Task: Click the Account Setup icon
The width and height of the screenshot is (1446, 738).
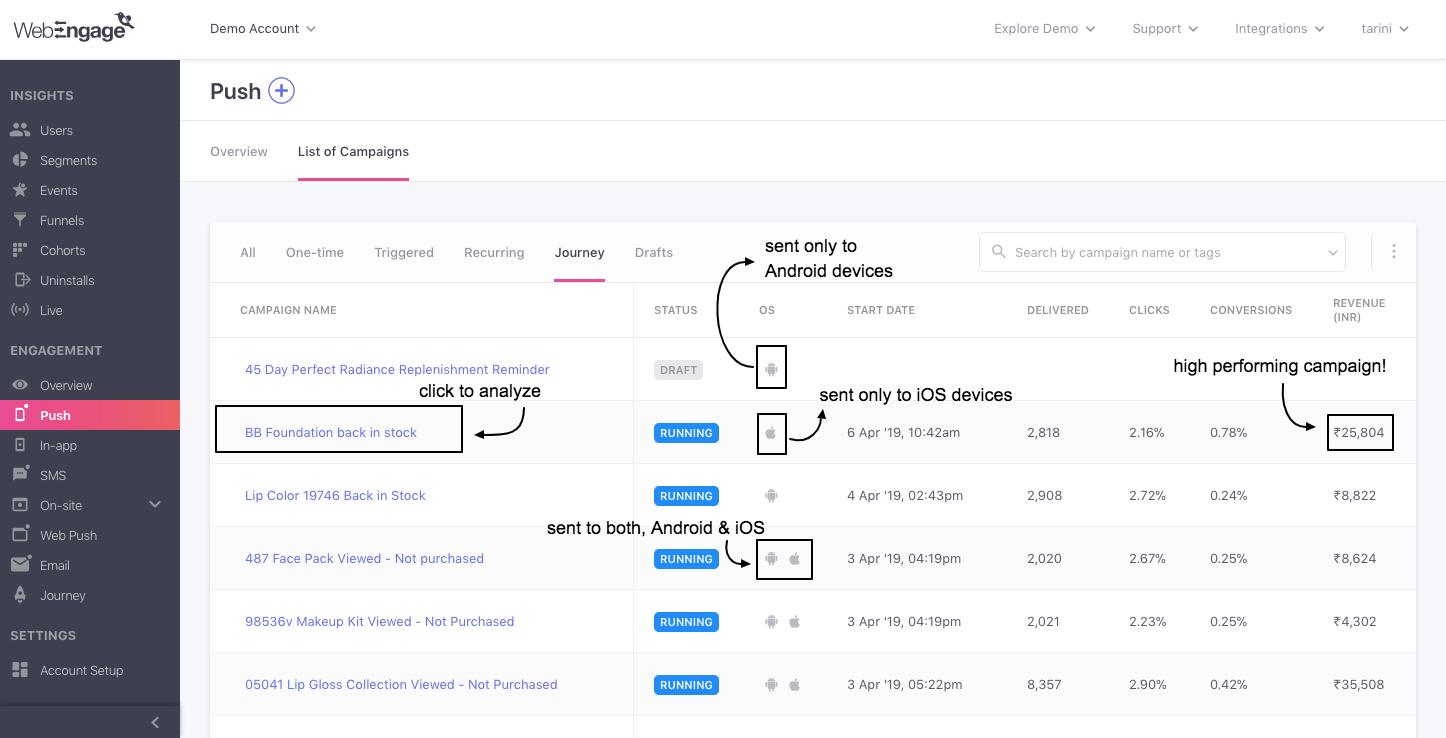Action: (19, 670)
